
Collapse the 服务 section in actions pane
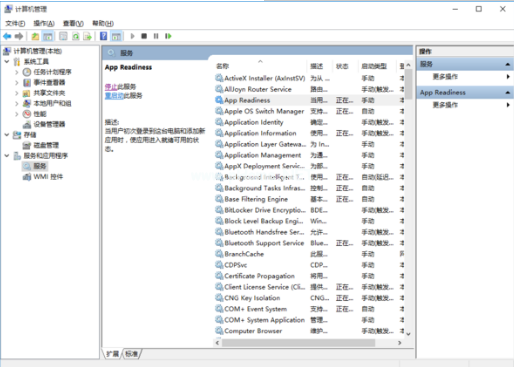click(508, 64)
